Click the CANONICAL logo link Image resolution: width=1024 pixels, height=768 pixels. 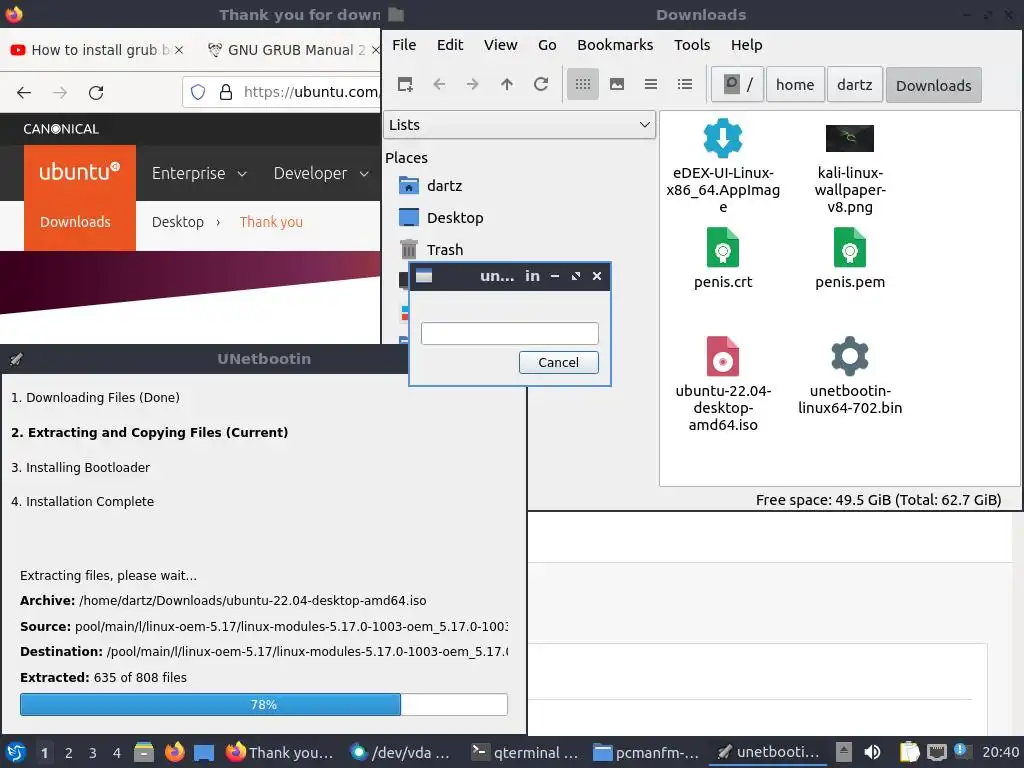pos(61,129)
